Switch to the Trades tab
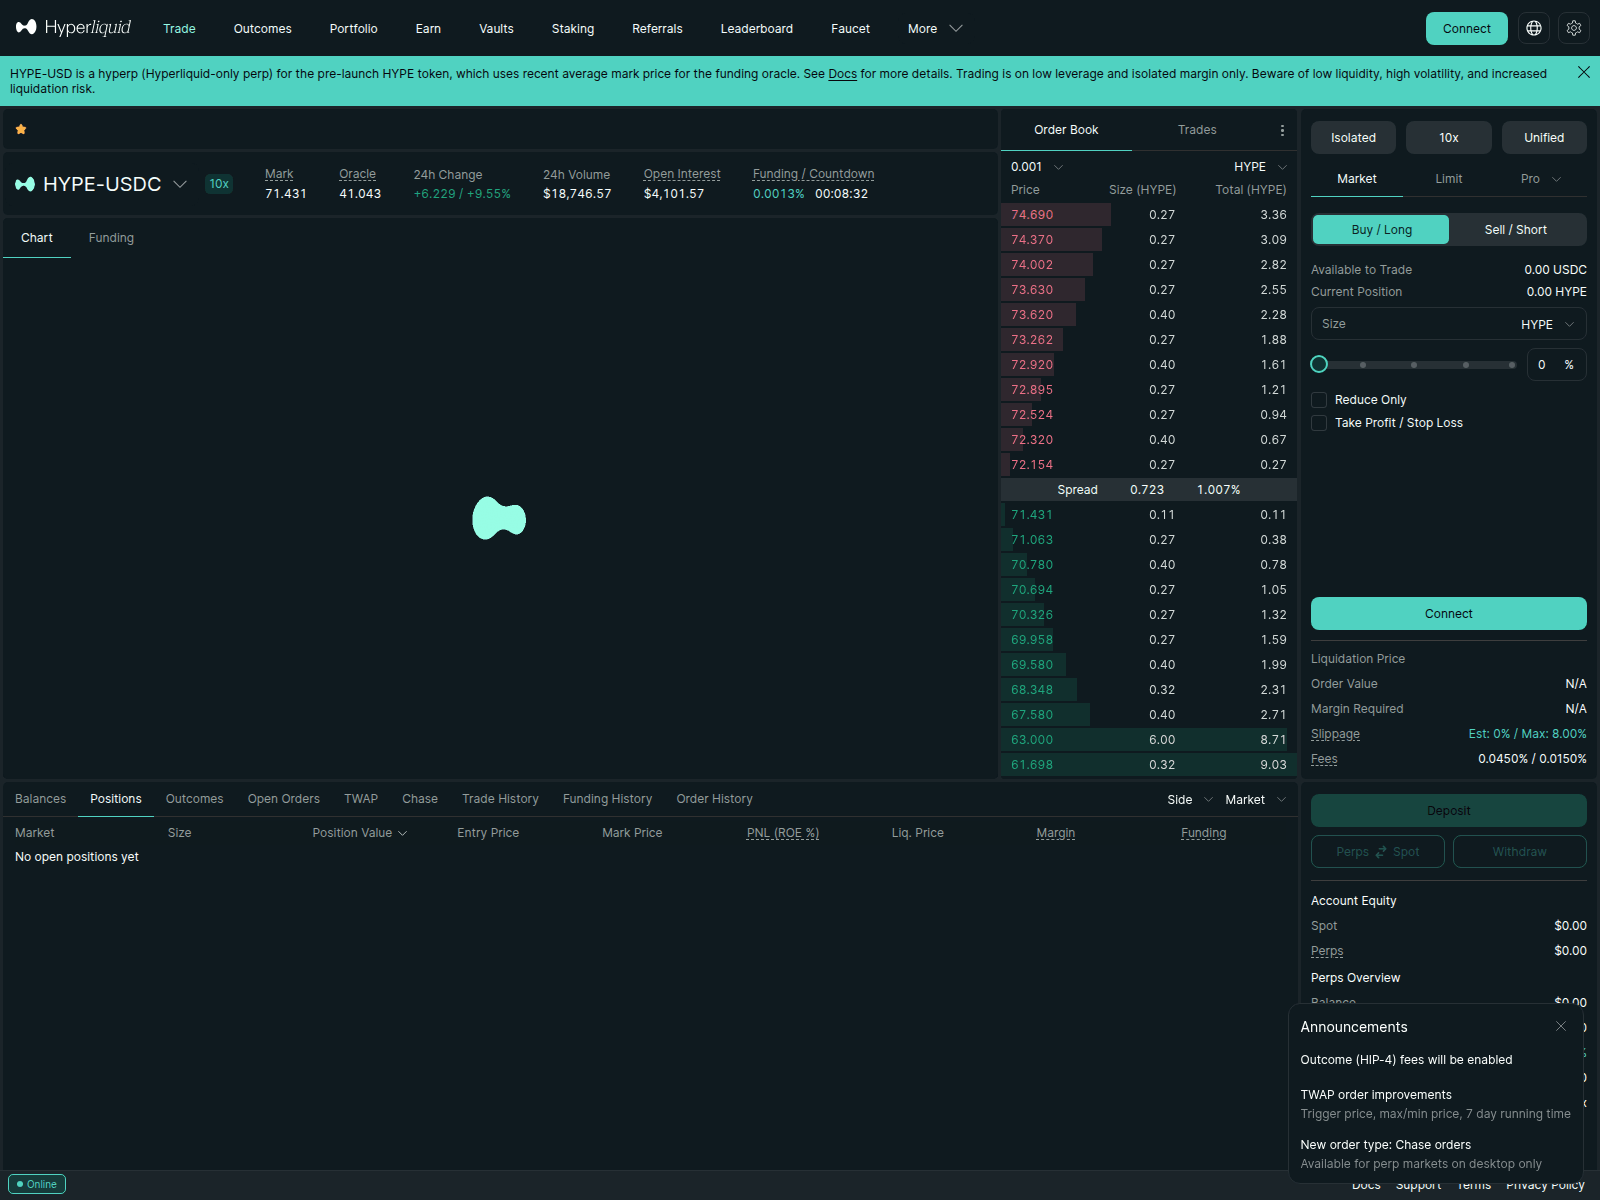Image resolution: width=1600 pixels, height=1200 pixels. point(1197,130)
